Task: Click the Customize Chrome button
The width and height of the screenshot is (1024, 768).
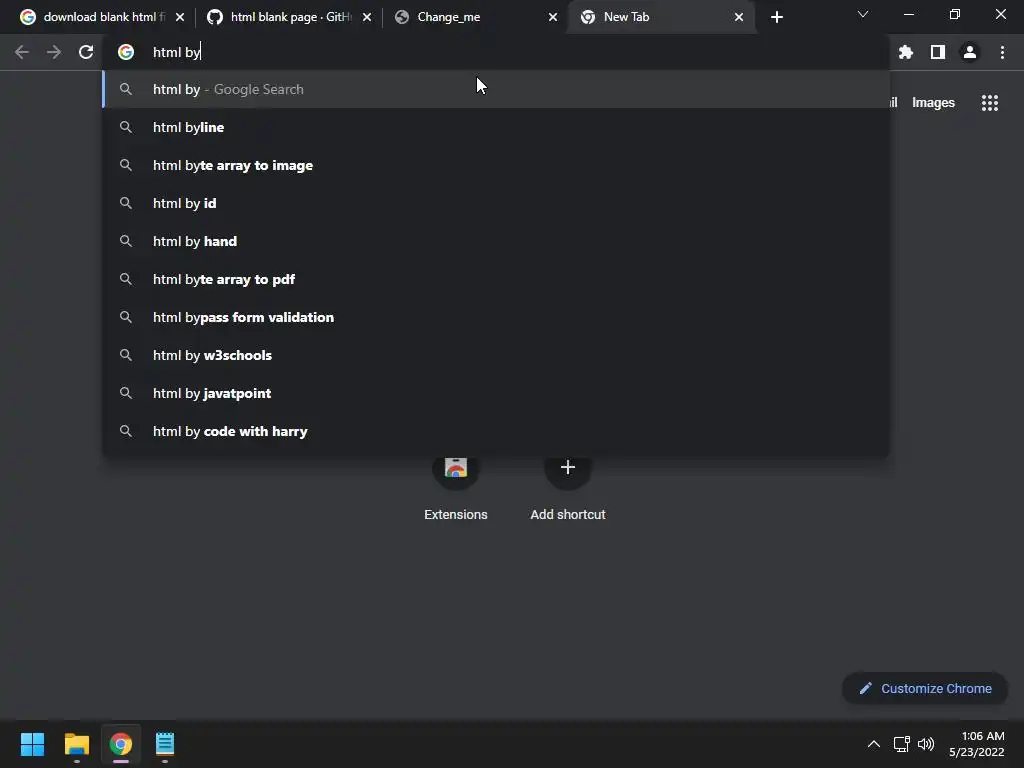Action: (925, 688)
